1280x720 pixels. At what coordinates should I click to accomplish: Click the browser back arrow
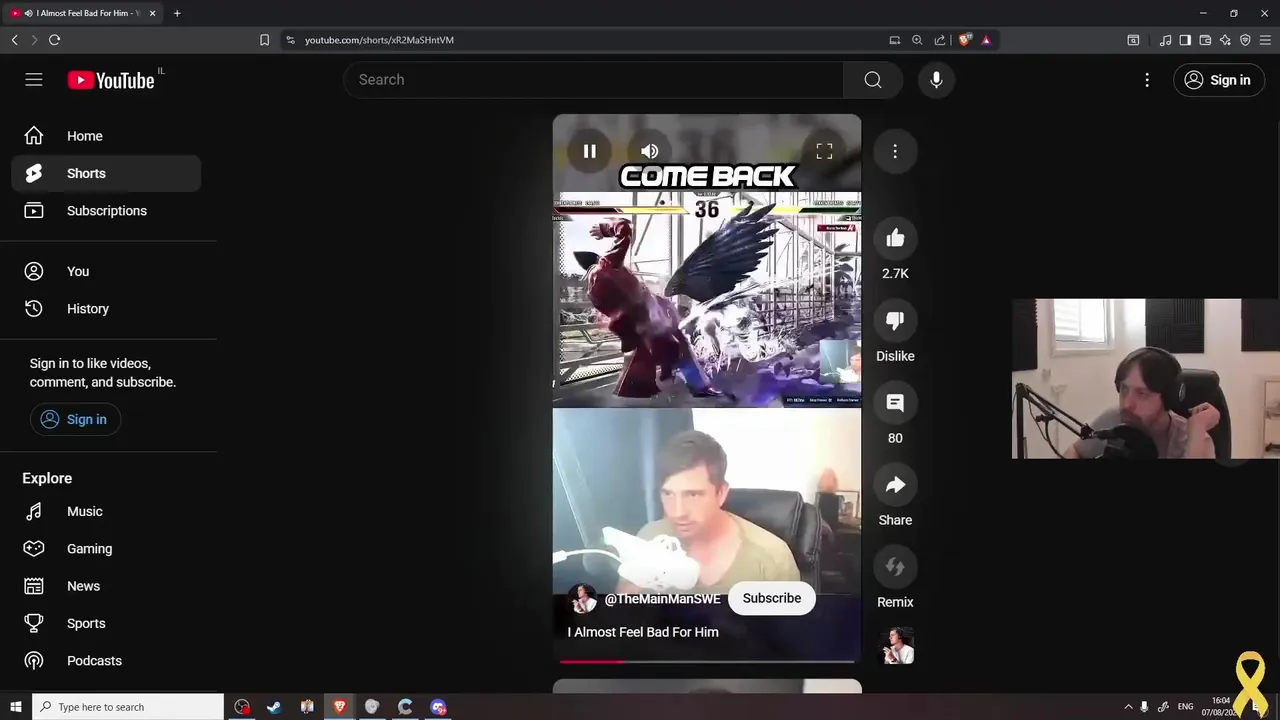(15, 40)
